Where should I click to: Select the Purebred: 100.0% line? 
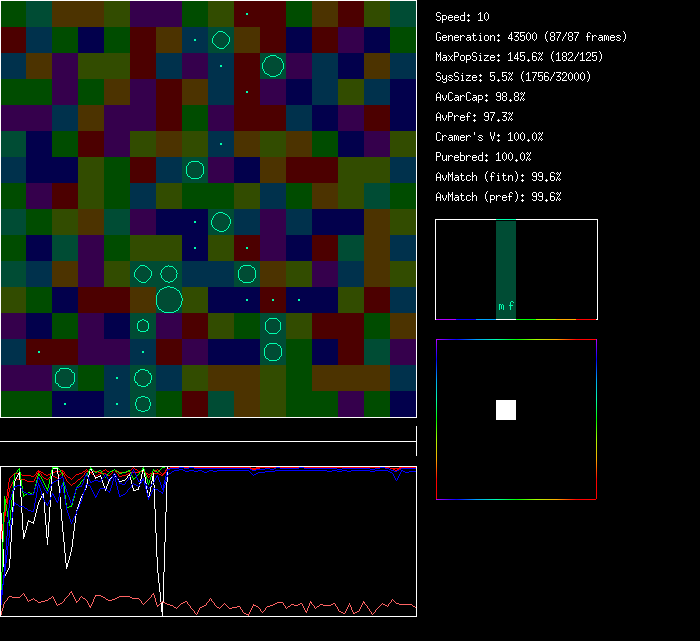483,157
